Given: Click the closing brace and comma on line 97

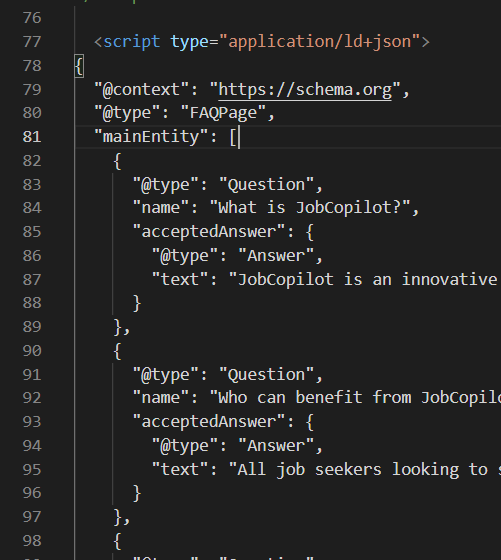Looking at the screenshot, I should (122, 517).
